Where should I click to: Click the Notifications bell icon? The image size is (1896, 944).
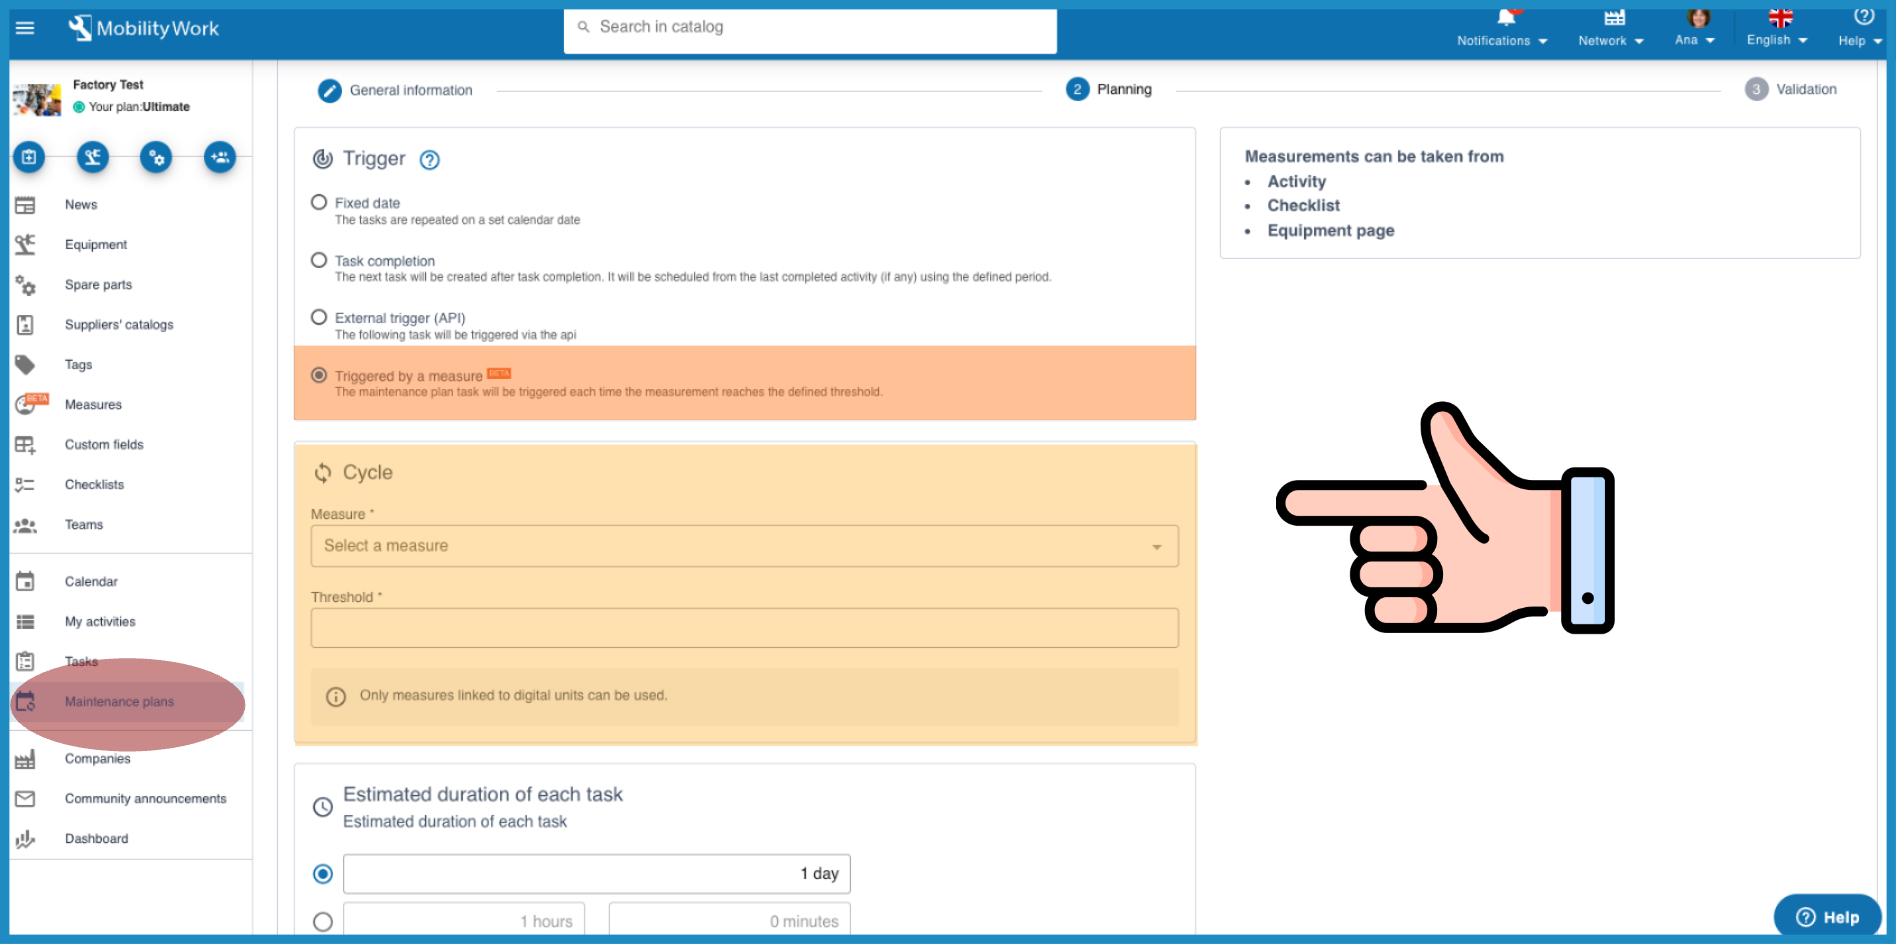[1505, 18]
